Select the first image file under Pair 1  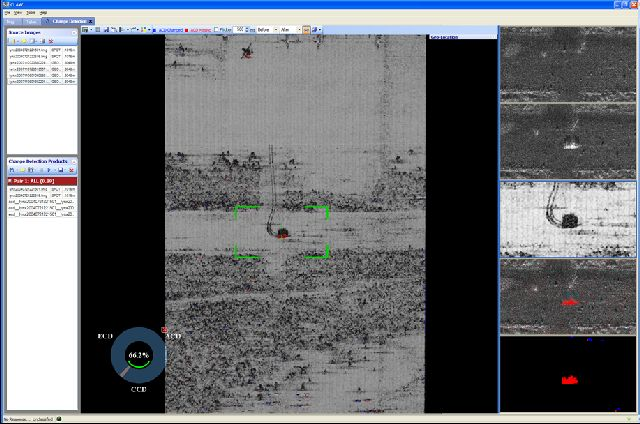[42, 190]
